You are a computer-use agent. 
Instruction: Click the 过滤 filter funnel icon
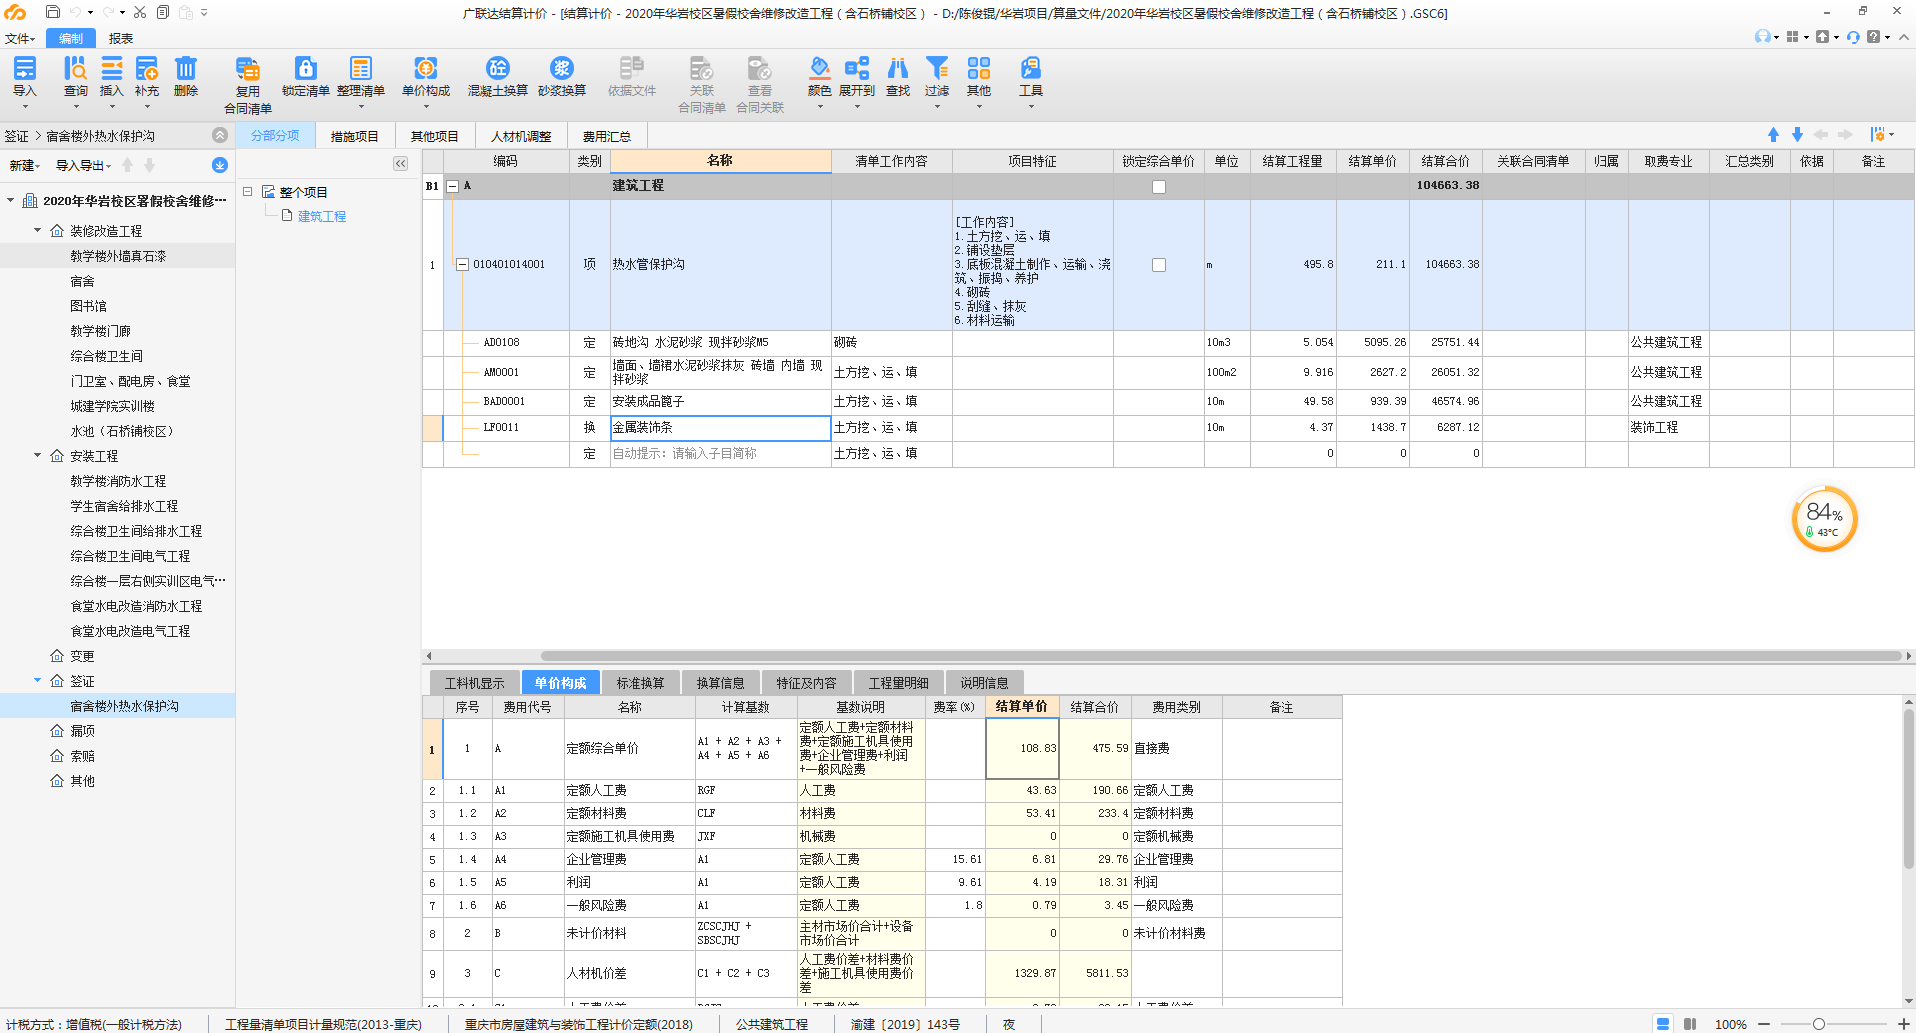tap(937, 68)
